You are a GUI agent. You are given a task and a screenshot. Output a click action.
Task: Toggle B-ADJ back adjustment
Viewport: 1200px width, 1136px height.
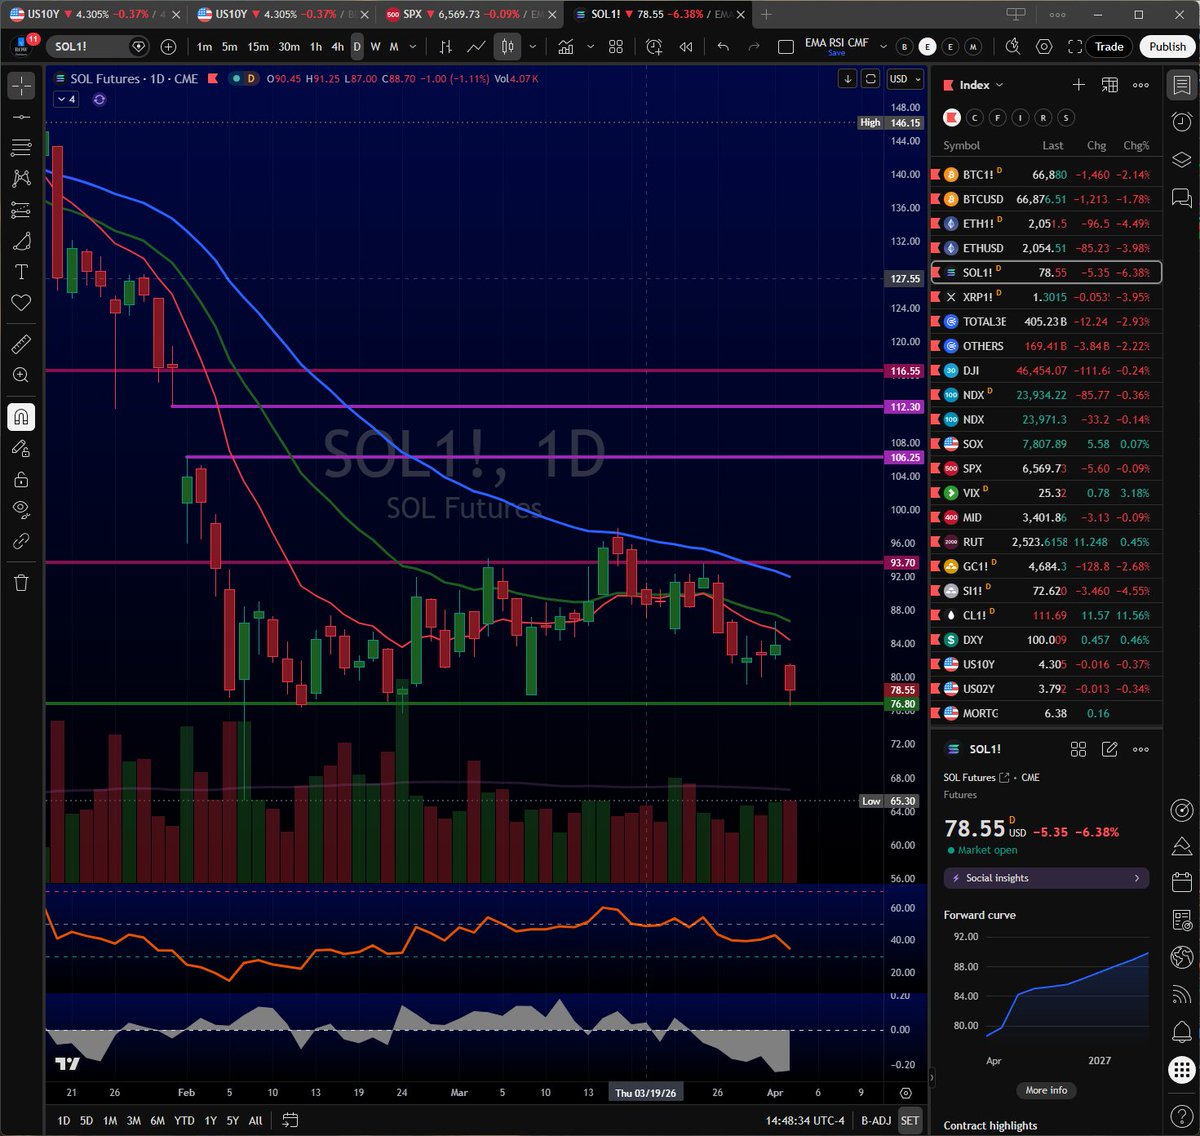876,1120
